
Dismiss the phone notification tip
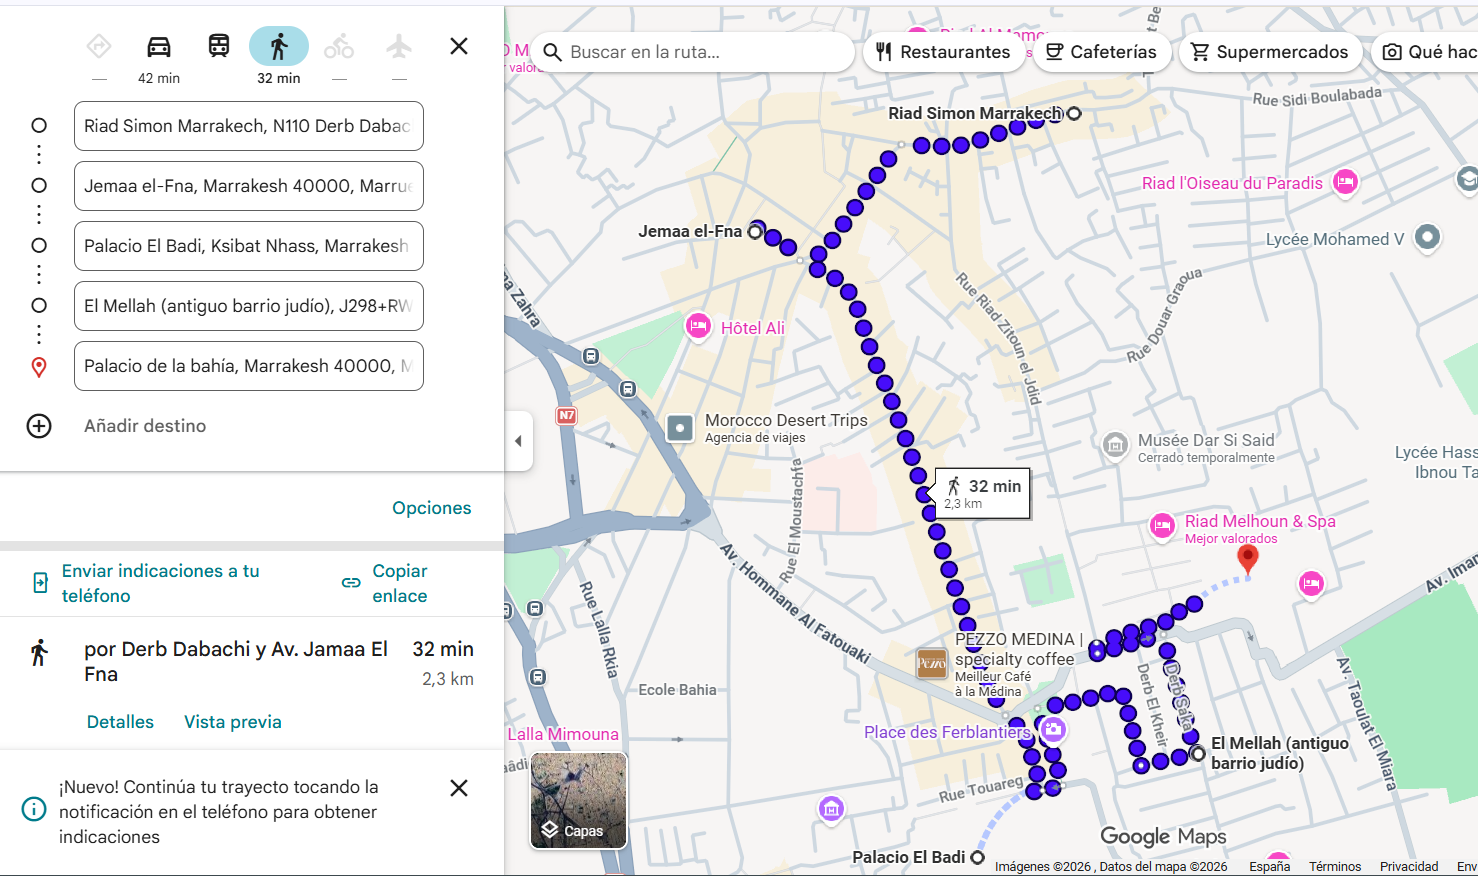pos(459,788)
